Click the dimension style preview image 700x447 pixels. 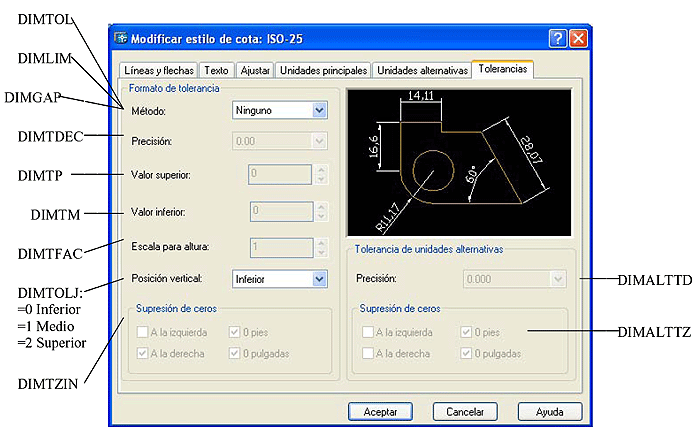(x=459, y=163)
